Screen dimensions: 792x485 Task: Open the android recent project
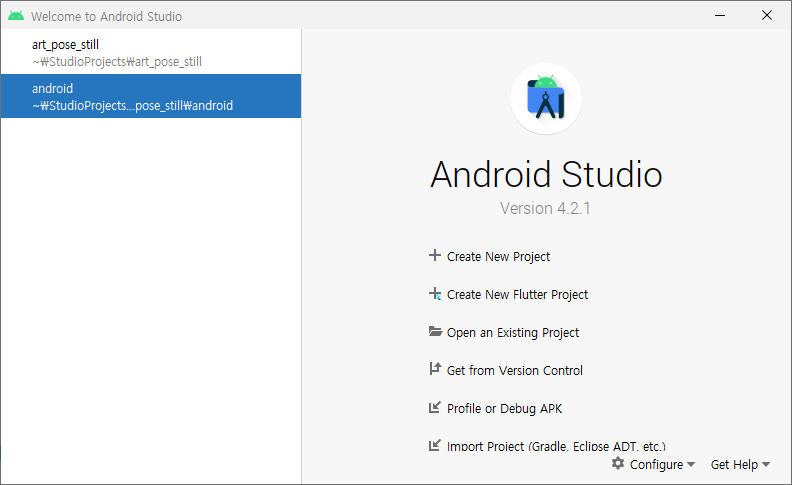tap(151, 96)
